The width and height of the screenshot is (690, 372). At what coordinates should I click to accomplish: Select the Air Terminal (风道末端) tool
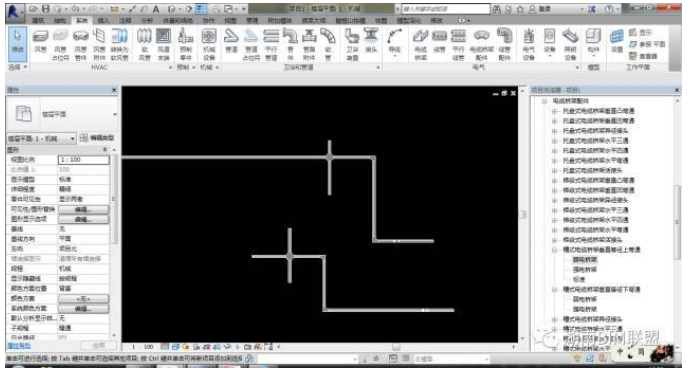[x=163, y=44]
